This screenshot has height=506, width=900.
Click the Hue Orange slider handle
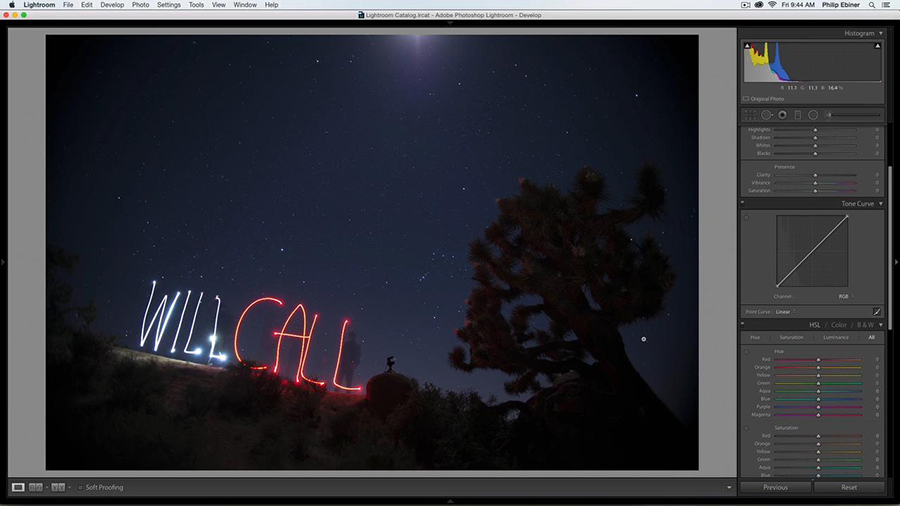coord(818,367)
